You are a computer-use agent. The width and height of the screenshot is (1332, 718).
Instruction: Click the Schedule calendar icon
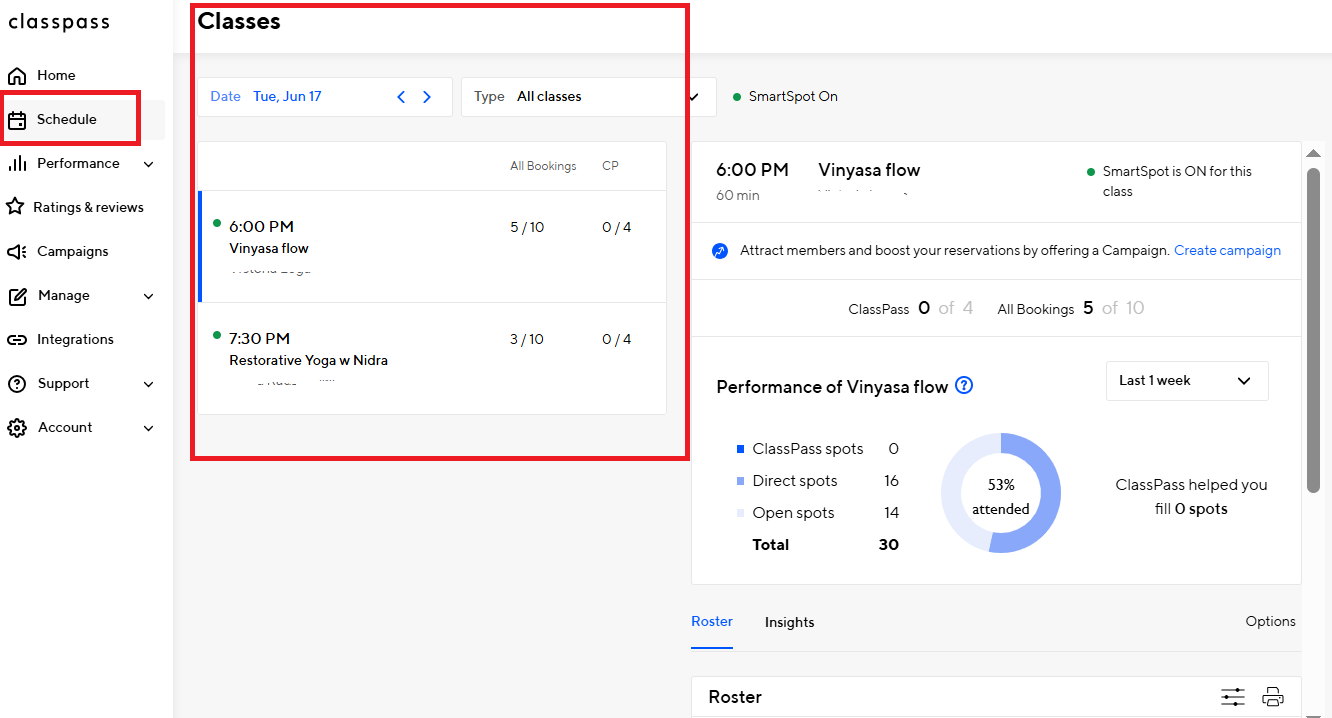(17, 120)
